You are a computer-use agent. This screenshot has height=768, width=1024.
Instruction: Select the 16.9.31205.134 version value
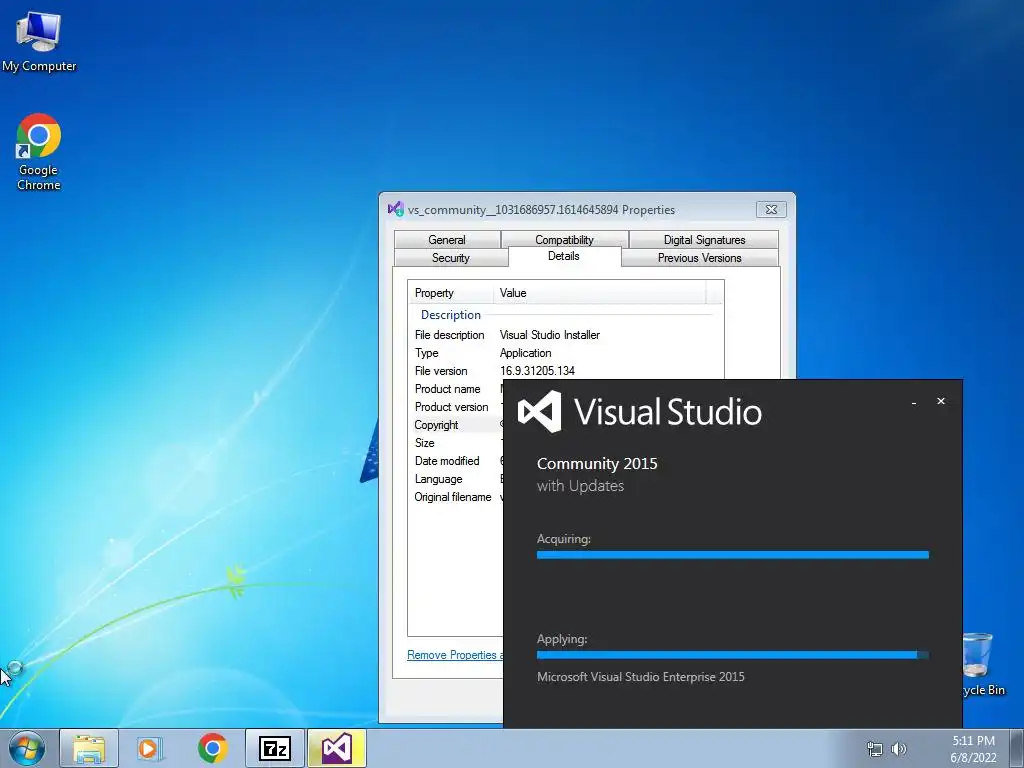(537, 371)
